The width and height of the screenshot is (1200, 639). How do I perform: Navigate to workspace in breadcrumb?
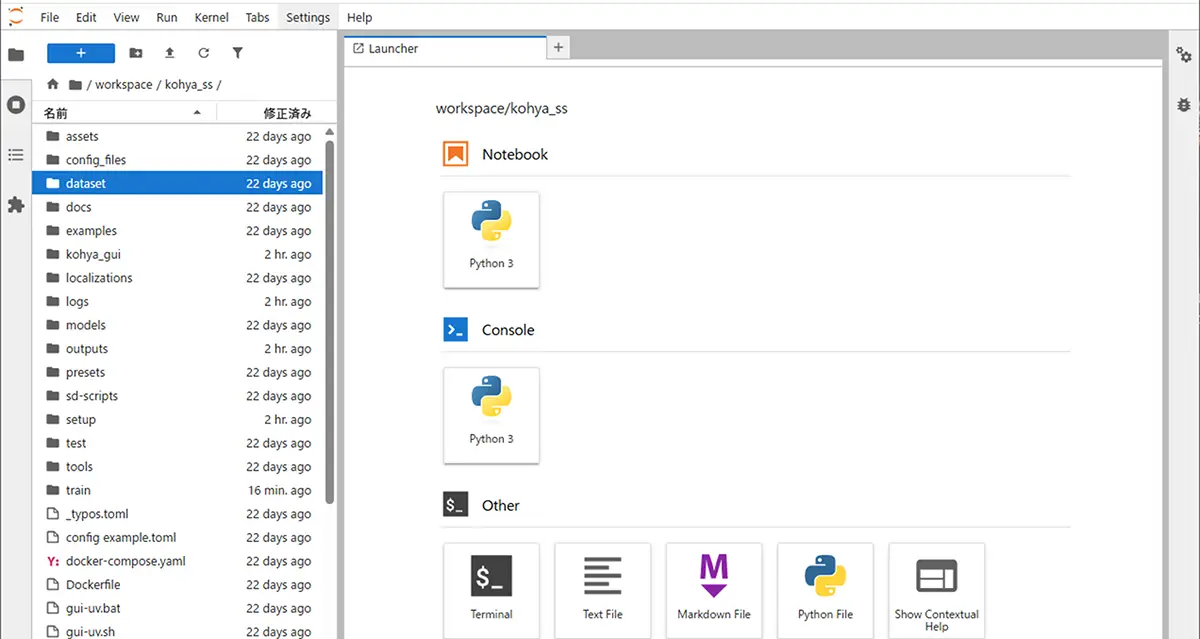124,85
